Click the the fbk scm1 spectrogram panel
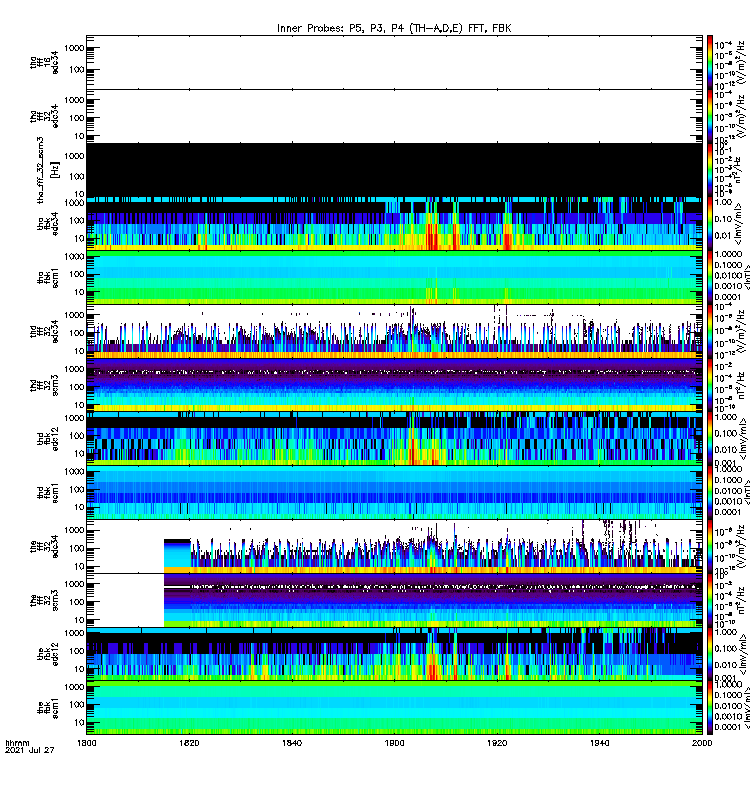 point(394,708)
